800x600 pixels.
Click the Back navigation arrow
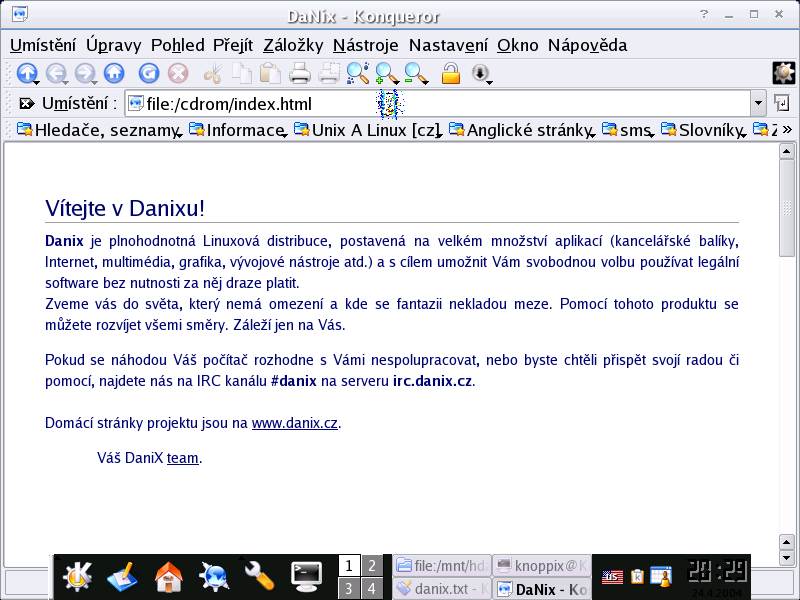(x=56, y=73)
